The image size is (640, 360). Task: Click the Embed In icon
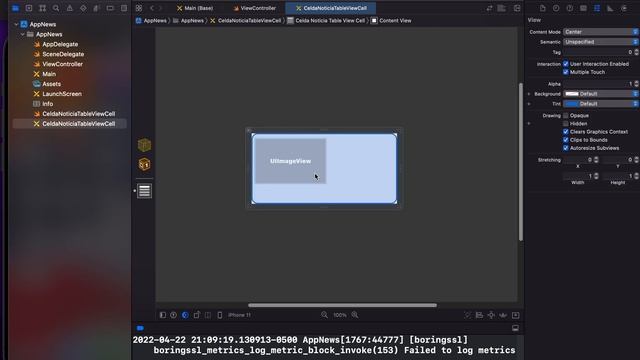[x=516, y=315]
